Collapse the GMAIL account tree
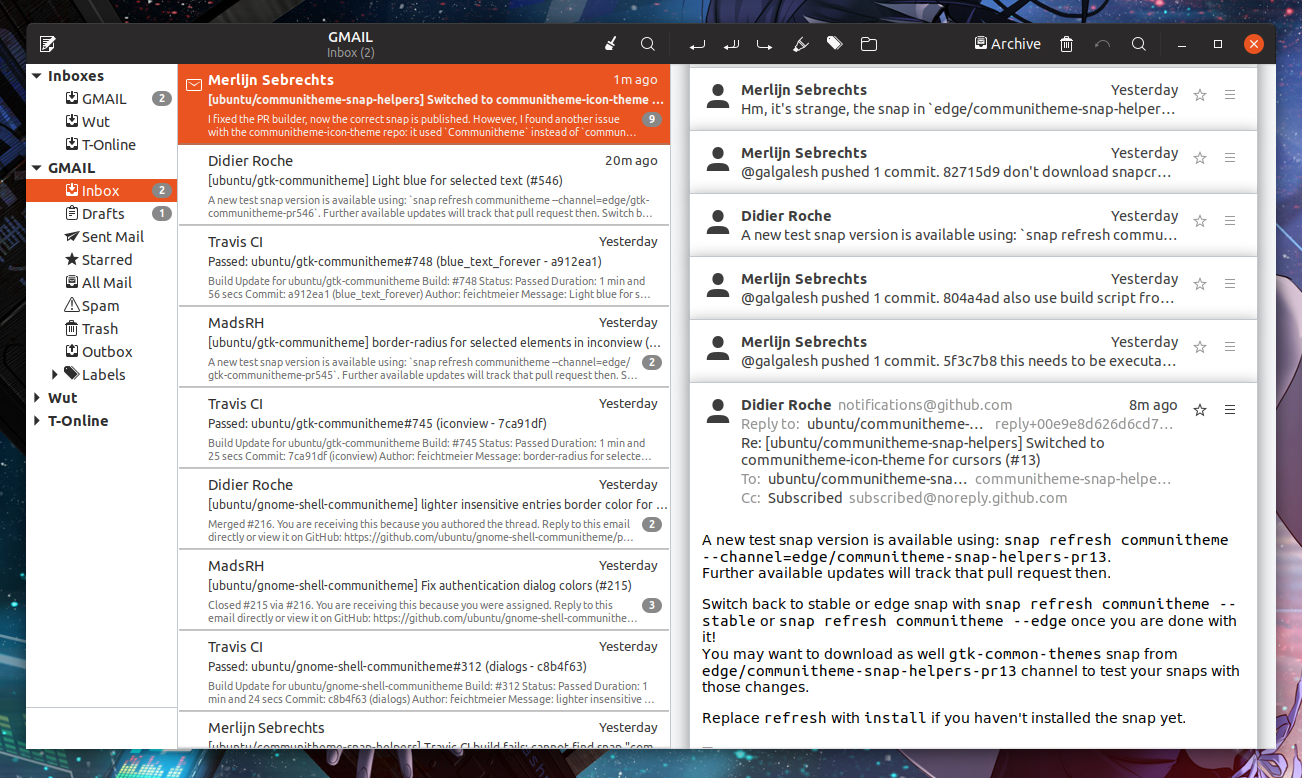Image resolution: width=1302 pixels, height=778 pixels. click(37, 168)
